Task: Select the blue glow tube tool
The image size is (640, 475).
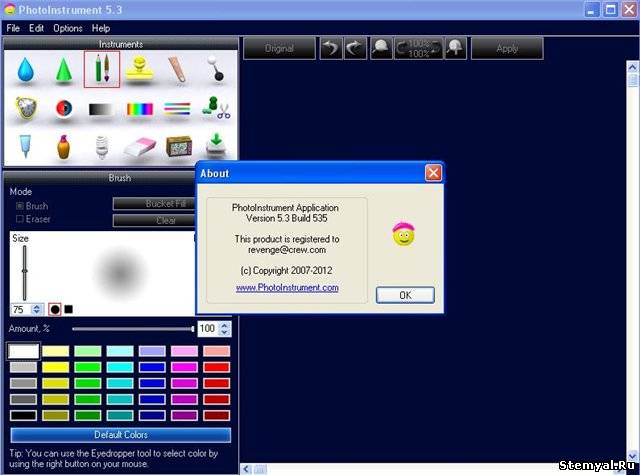Action: click(25, 146)
